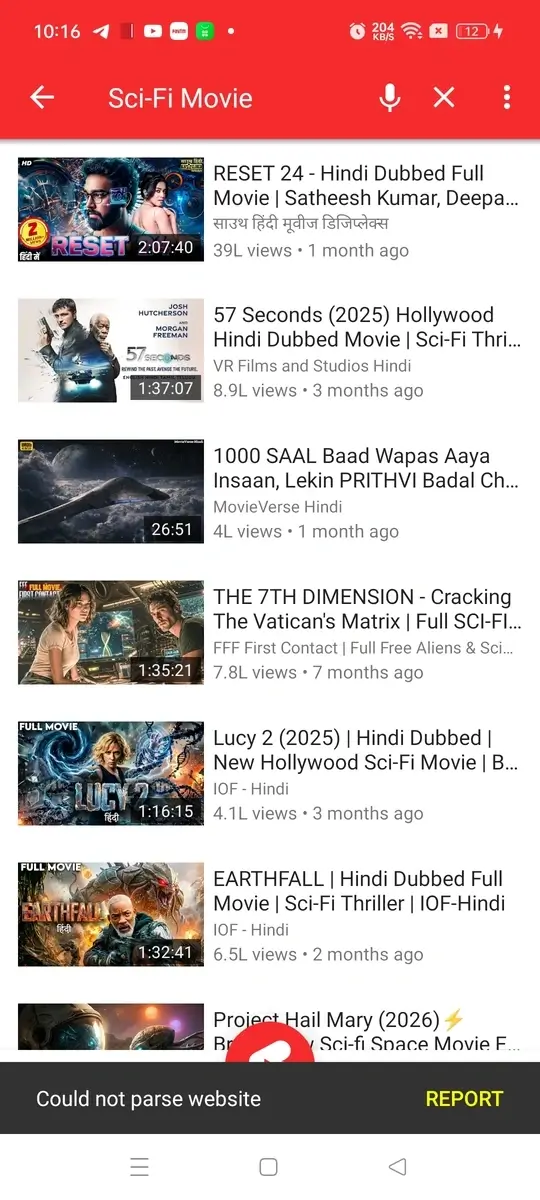
Task: Open the 57 Seconds movie thumbnail
Action: 111,350
